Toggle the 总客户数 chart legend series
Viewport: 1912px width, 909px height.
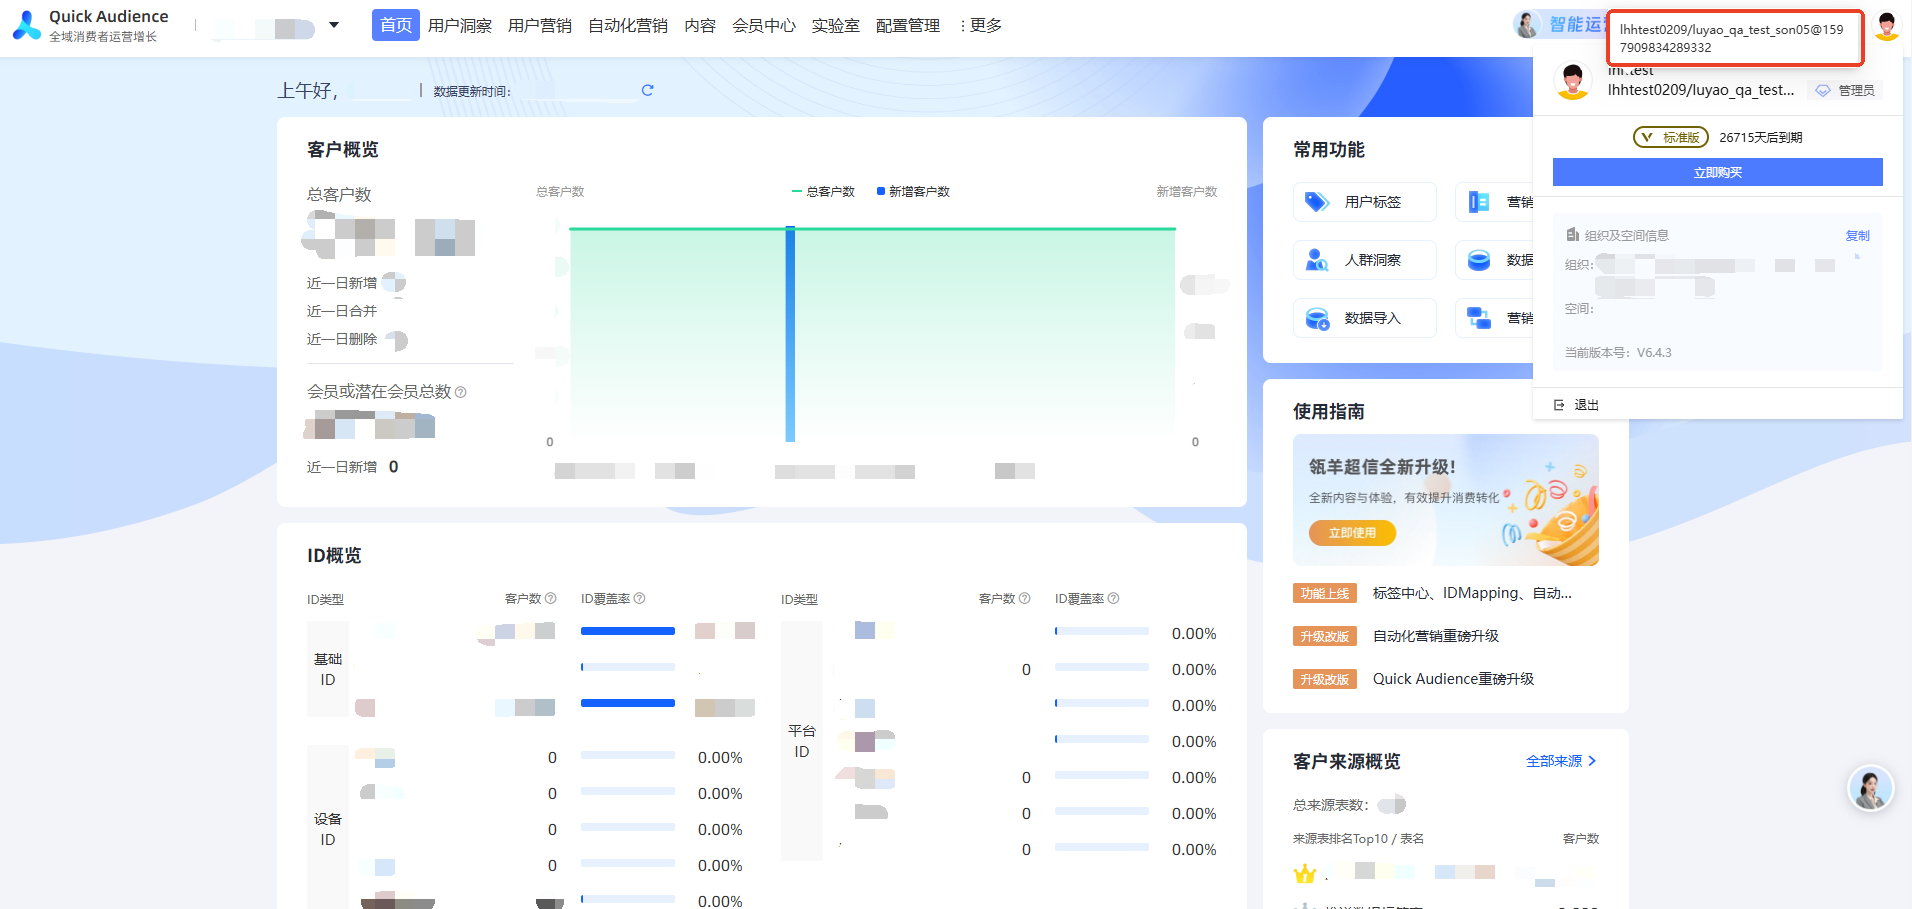[823, 191]
